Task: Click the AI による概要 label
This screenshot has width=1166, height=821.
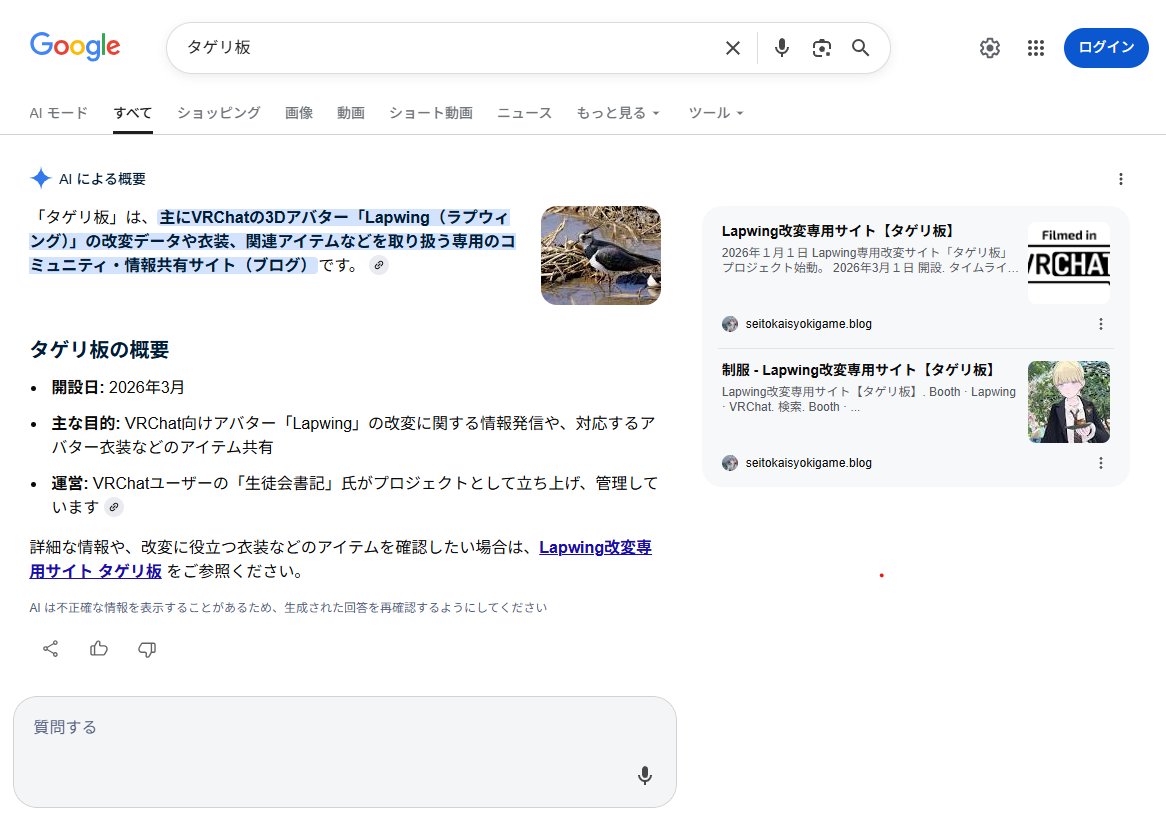Action: click(103, 179)
